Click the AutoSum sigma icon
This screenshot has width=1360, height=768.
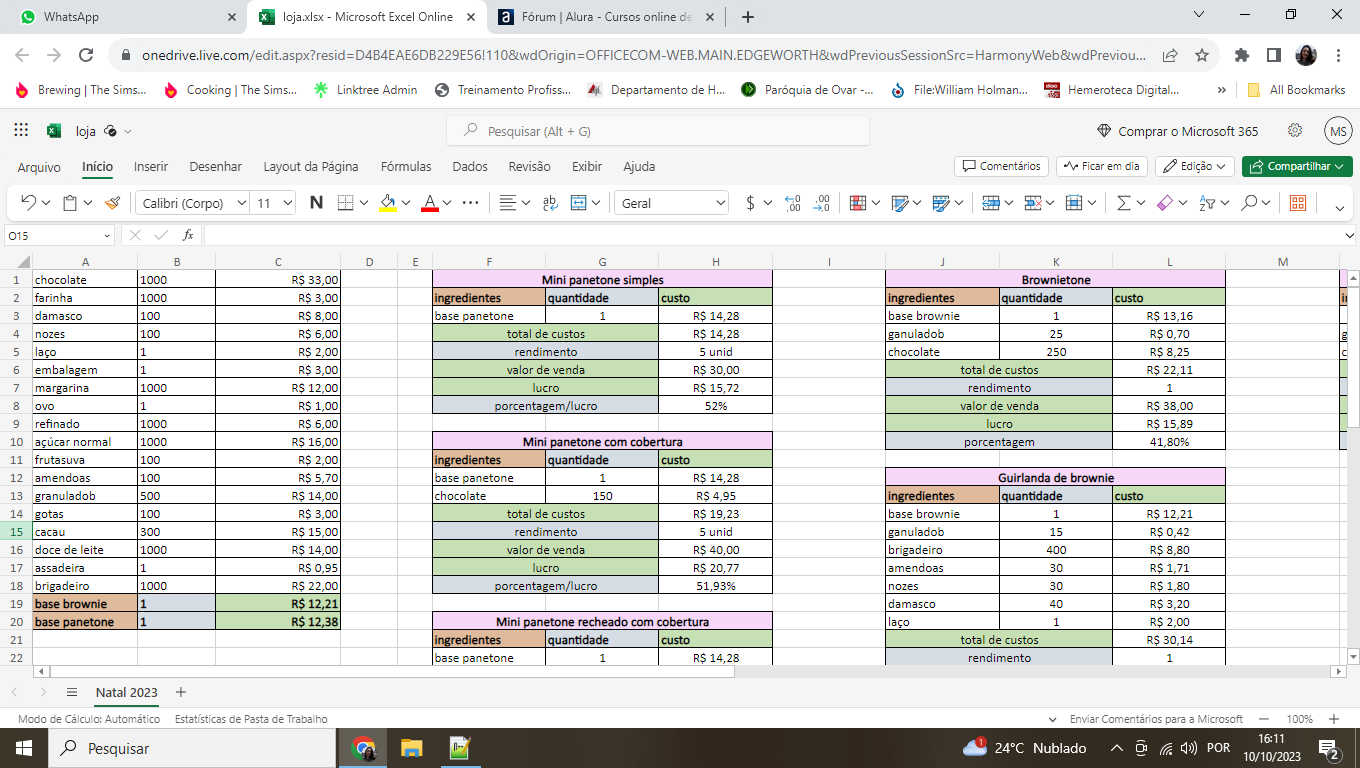1123,203
